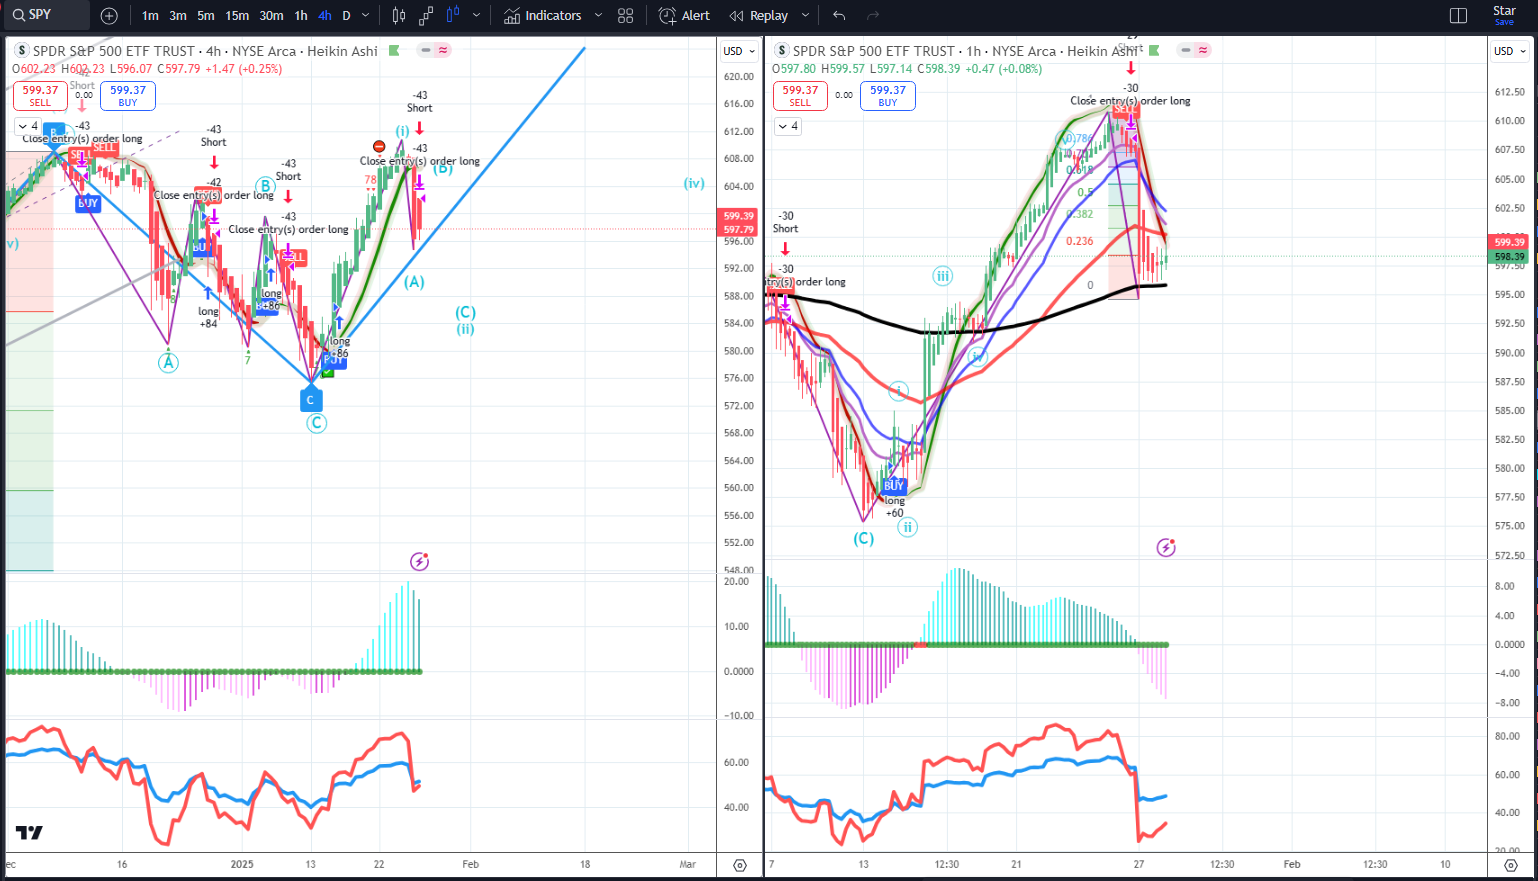Open indicator templates grid icon
This screenshot has width=1538, height=881.
point(626,15)
